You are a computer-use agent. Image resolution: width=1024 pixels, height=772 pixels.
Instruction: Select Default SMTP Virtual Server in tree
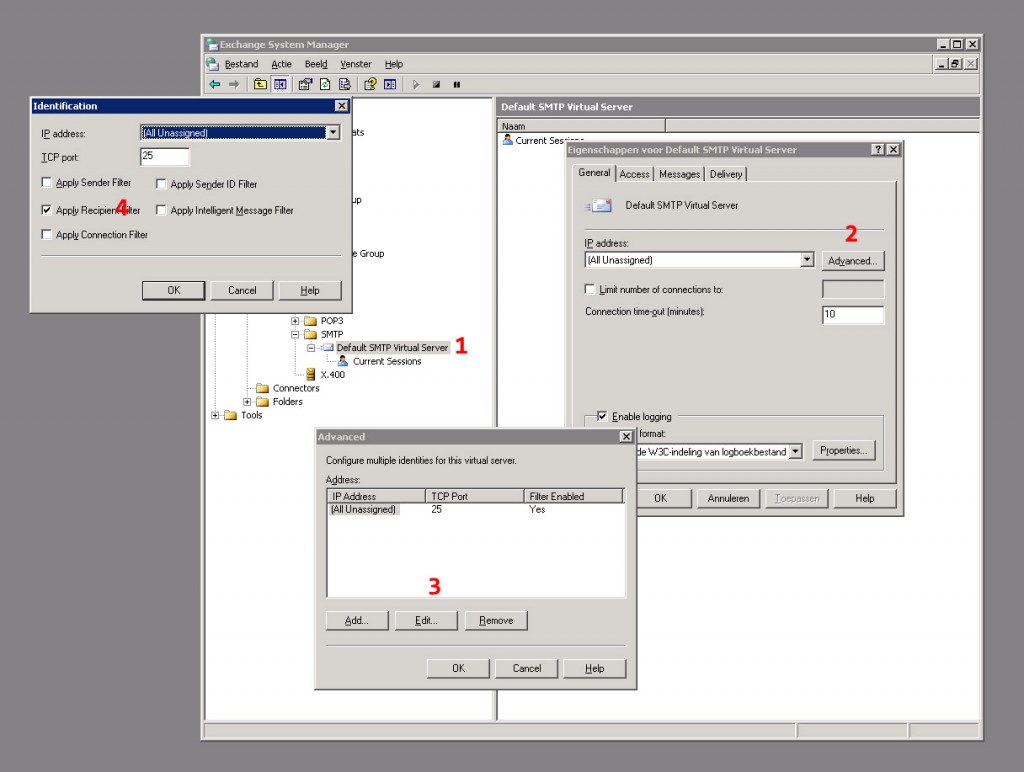[x=392, y=347]
